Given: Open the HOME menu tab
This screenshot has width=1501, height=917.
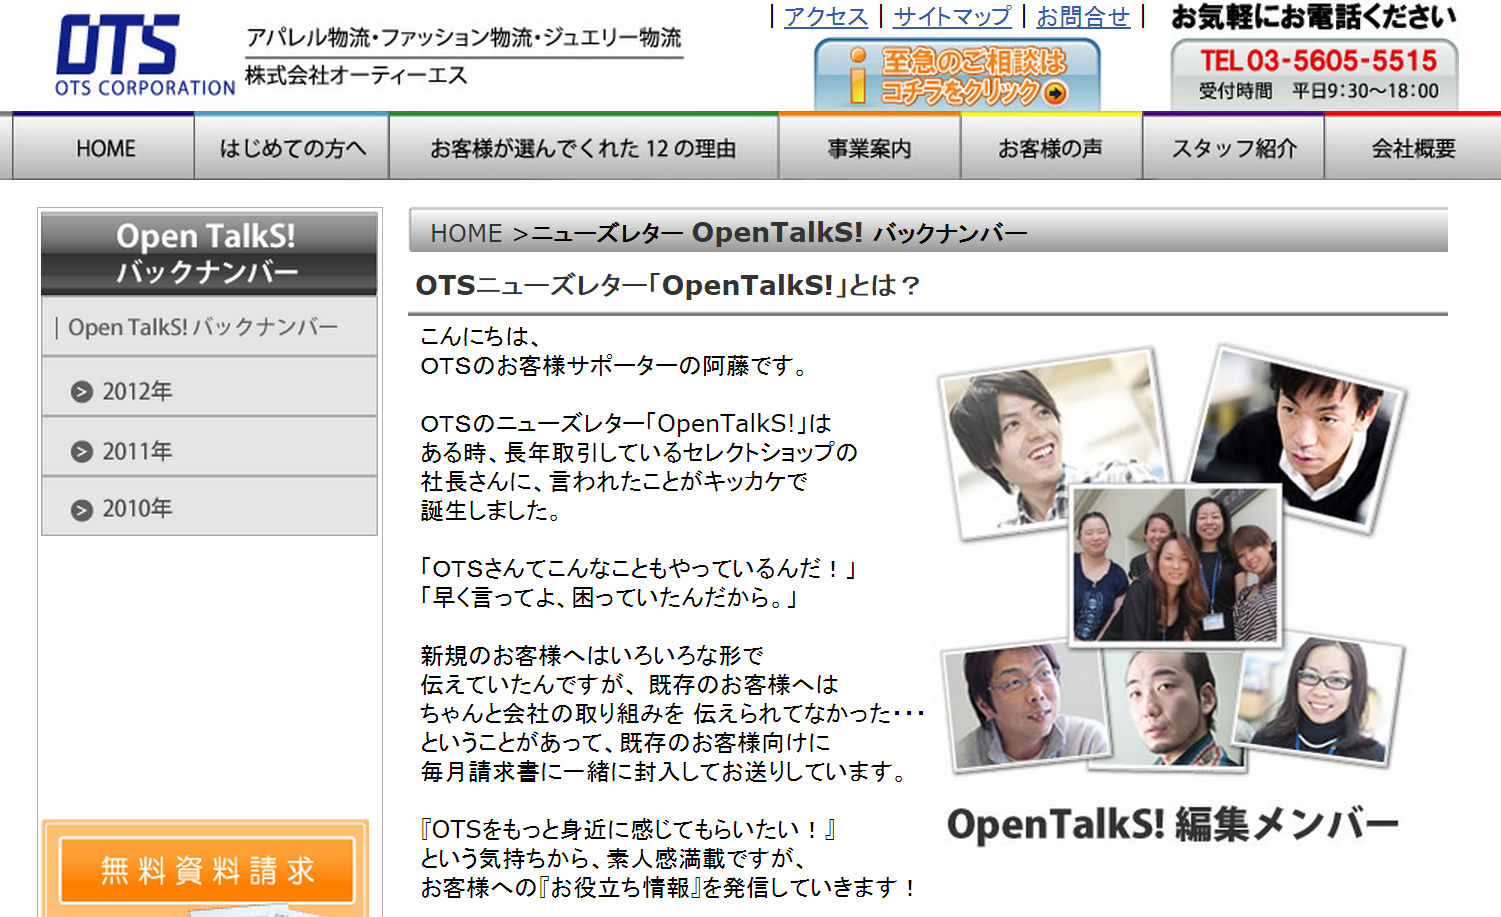Looking at the screenshot, I should [104, 148].
